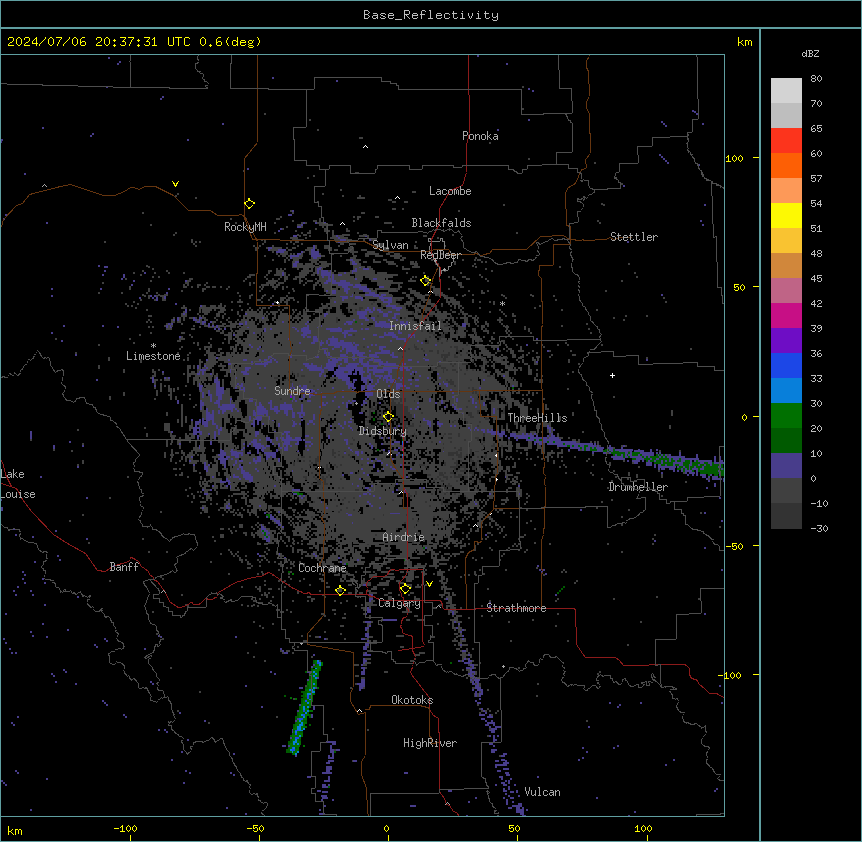The height and width of the screenshot is (842, 862).
Task: Click the yellow marker near RedDeer
Action: click(426, 281)
